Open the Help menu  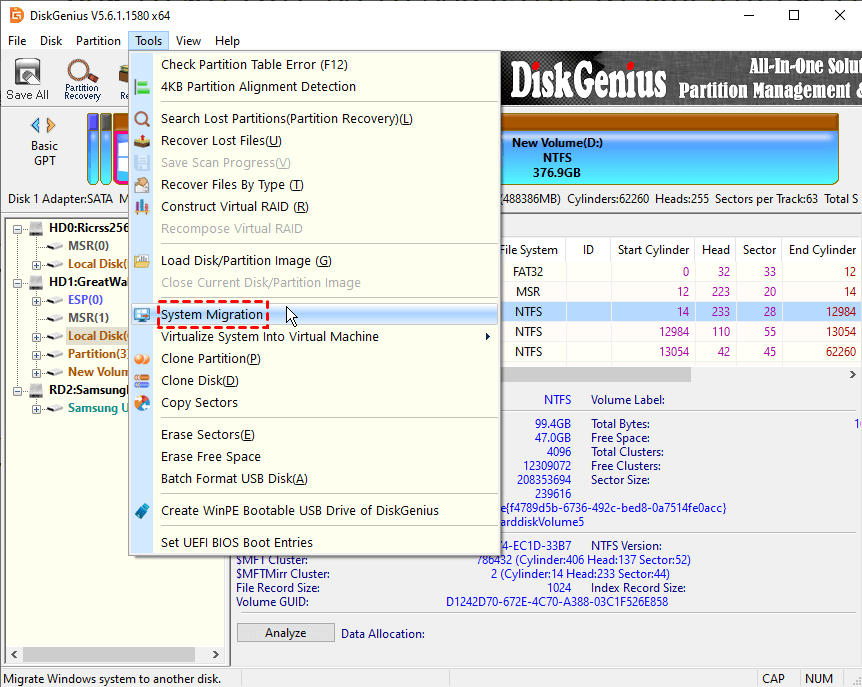click(227, 41)
